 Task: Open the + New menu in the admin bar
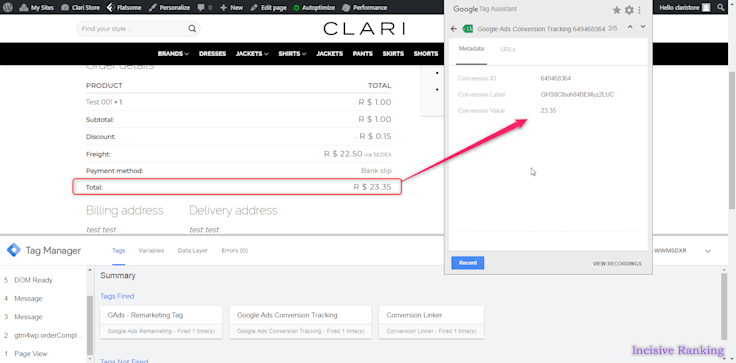coord(231,8)
